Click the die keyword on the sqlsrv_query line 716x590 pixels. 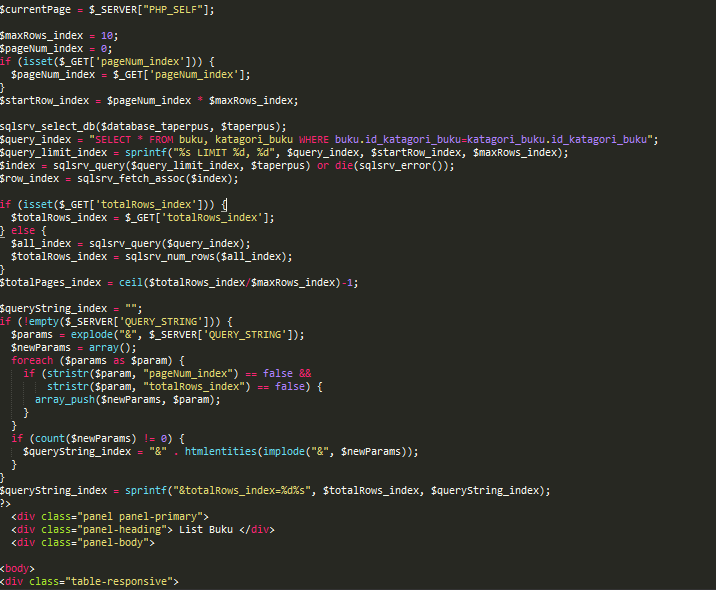pos(344,165)
